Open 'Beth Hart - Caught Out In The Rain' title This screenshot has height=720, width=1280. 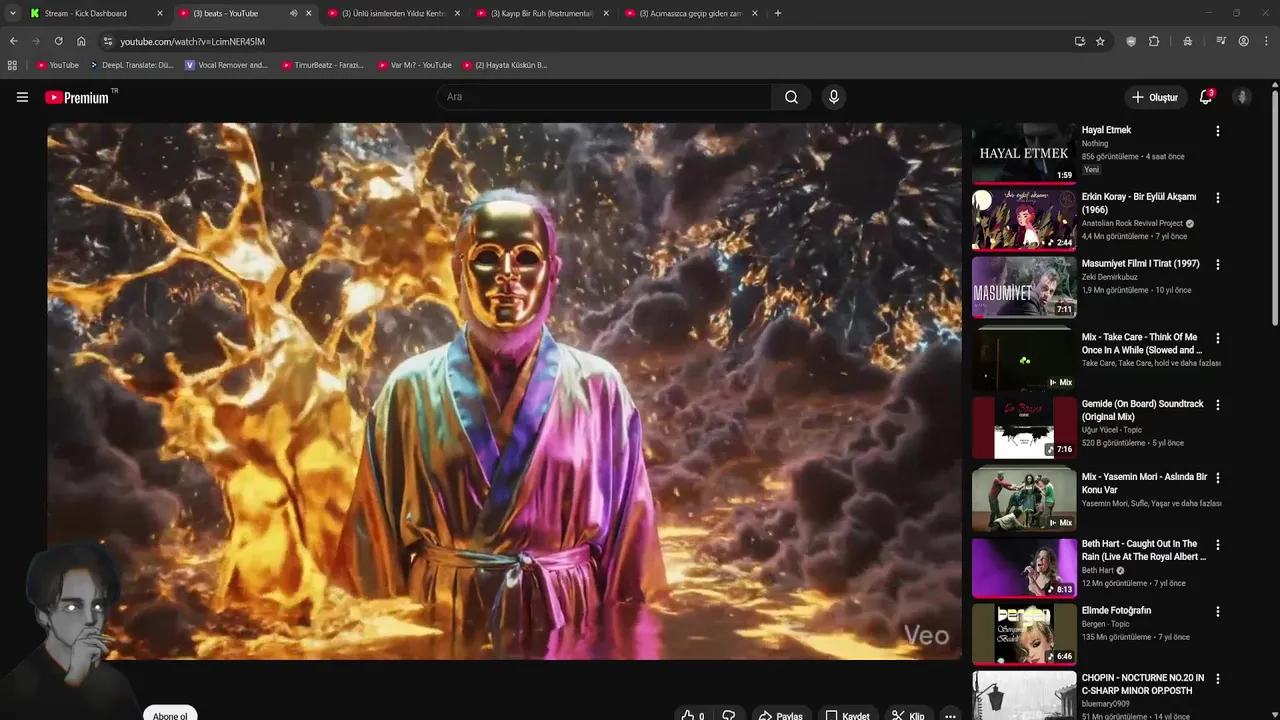tap(1144, 550)
